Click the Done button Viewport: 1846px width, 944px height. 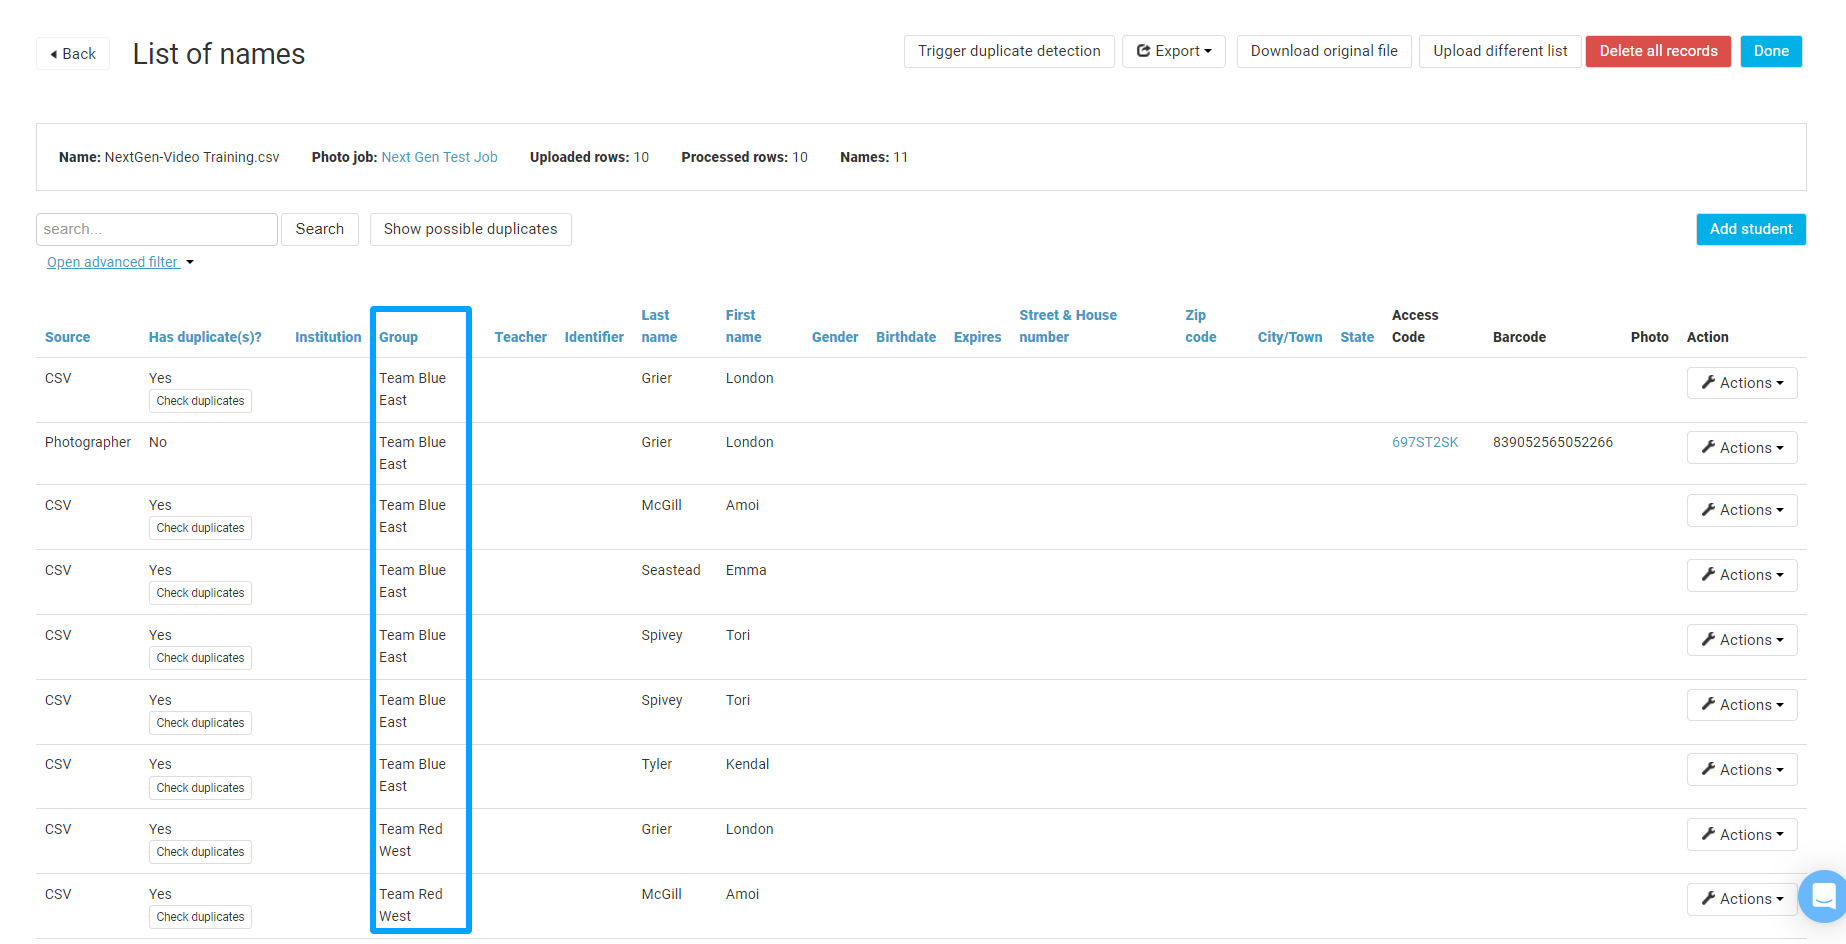[1771, 51]
